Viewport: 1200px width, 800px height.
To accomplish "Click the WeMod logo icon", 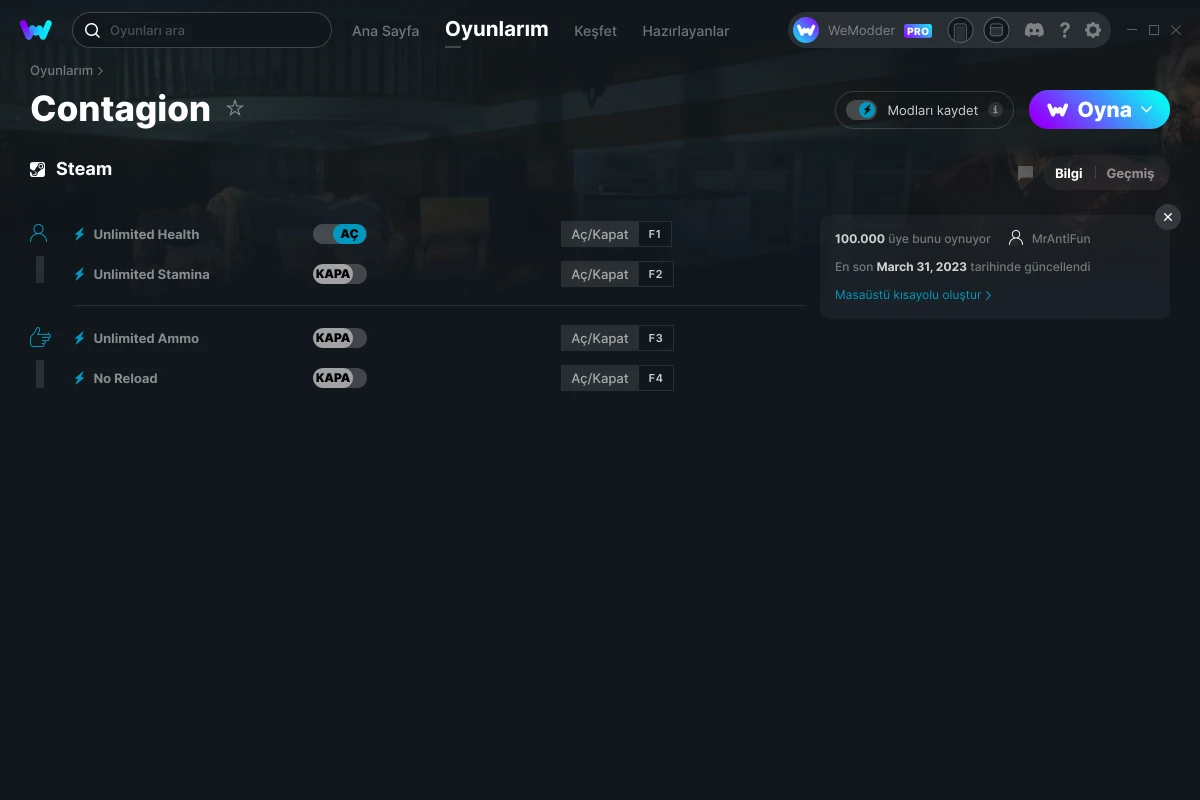I will point(36,30).
